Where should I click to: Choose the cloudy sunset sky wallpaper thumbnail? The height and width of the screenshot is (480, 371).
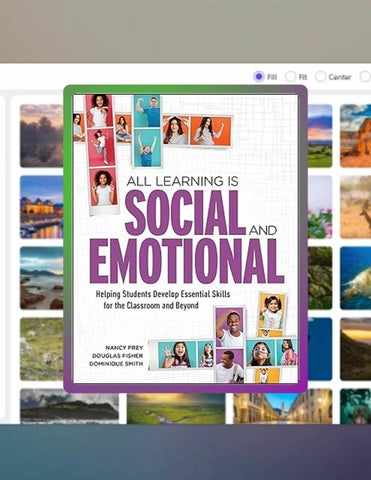pyautogui.click(x=42, y=136)
